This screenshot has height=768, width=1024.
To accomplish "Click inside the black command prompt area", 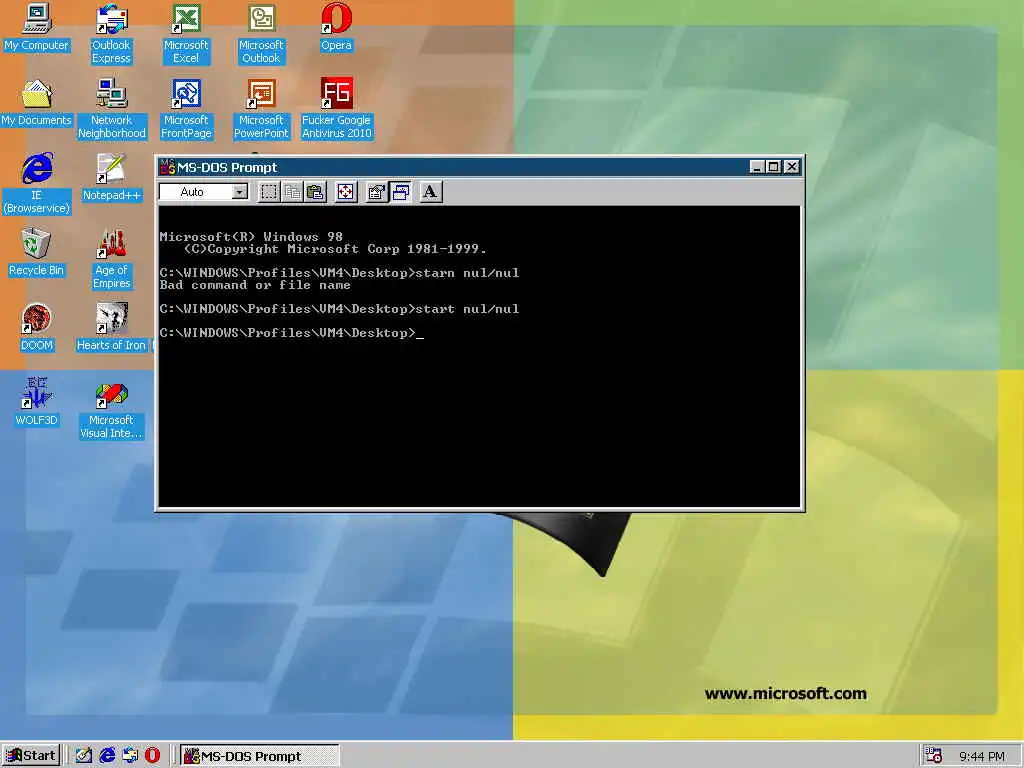I will 479,357.
